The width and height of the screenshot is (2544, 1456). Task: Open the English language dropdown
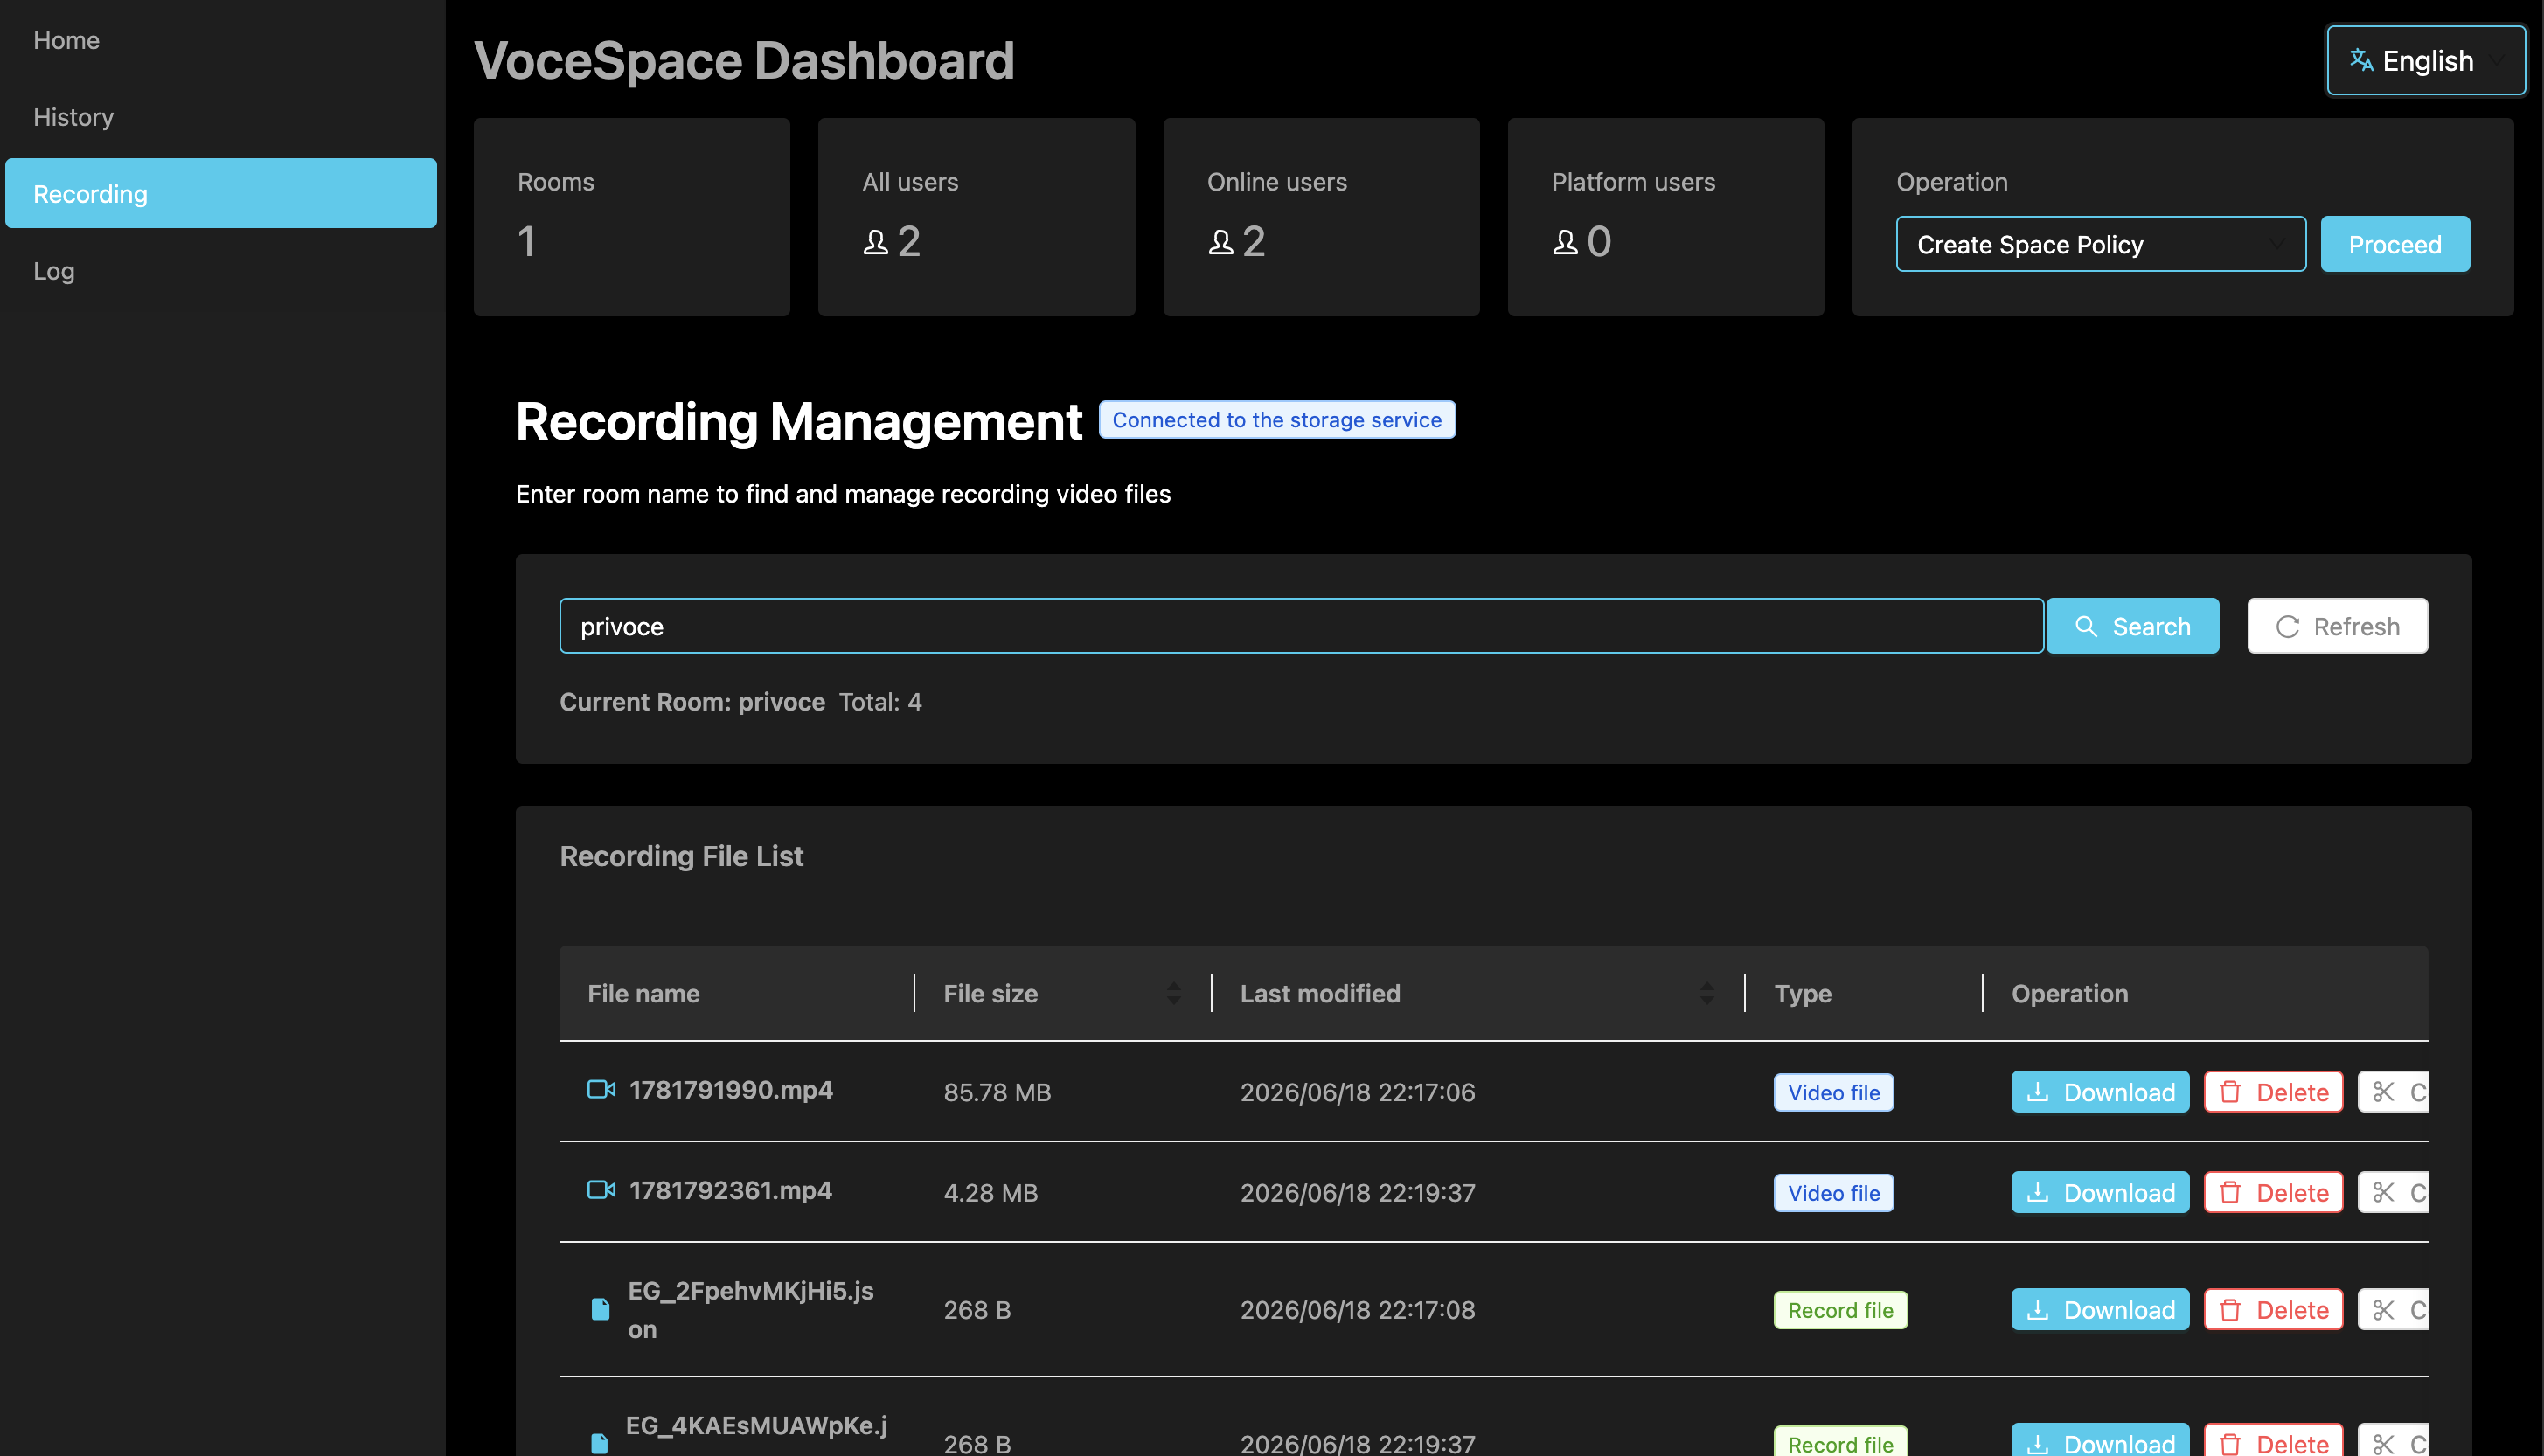(x=2426, y=60)
